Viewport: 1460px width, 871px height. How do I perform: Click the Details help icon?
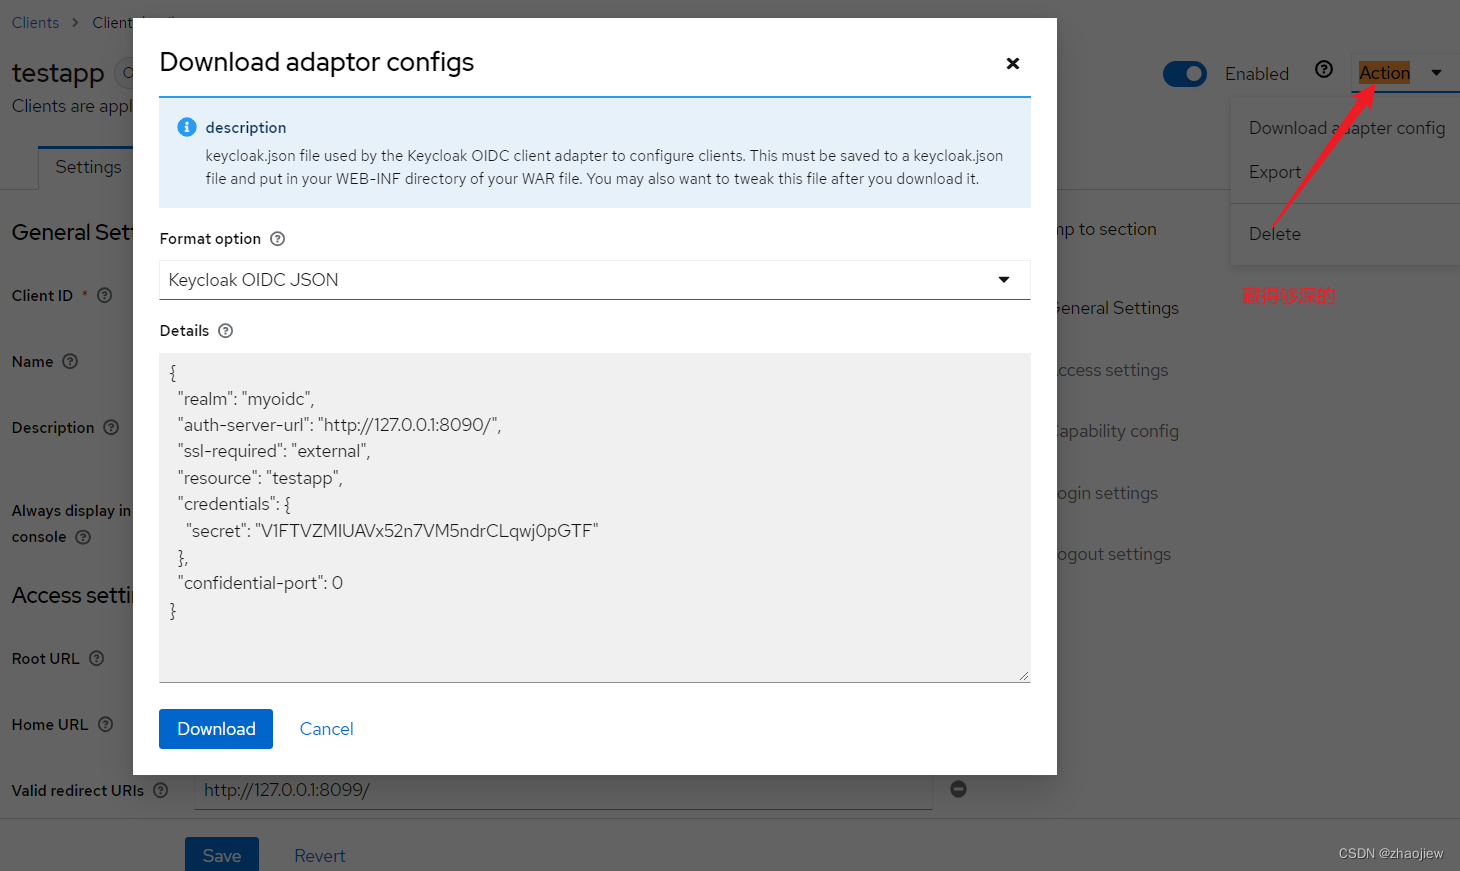226,331
